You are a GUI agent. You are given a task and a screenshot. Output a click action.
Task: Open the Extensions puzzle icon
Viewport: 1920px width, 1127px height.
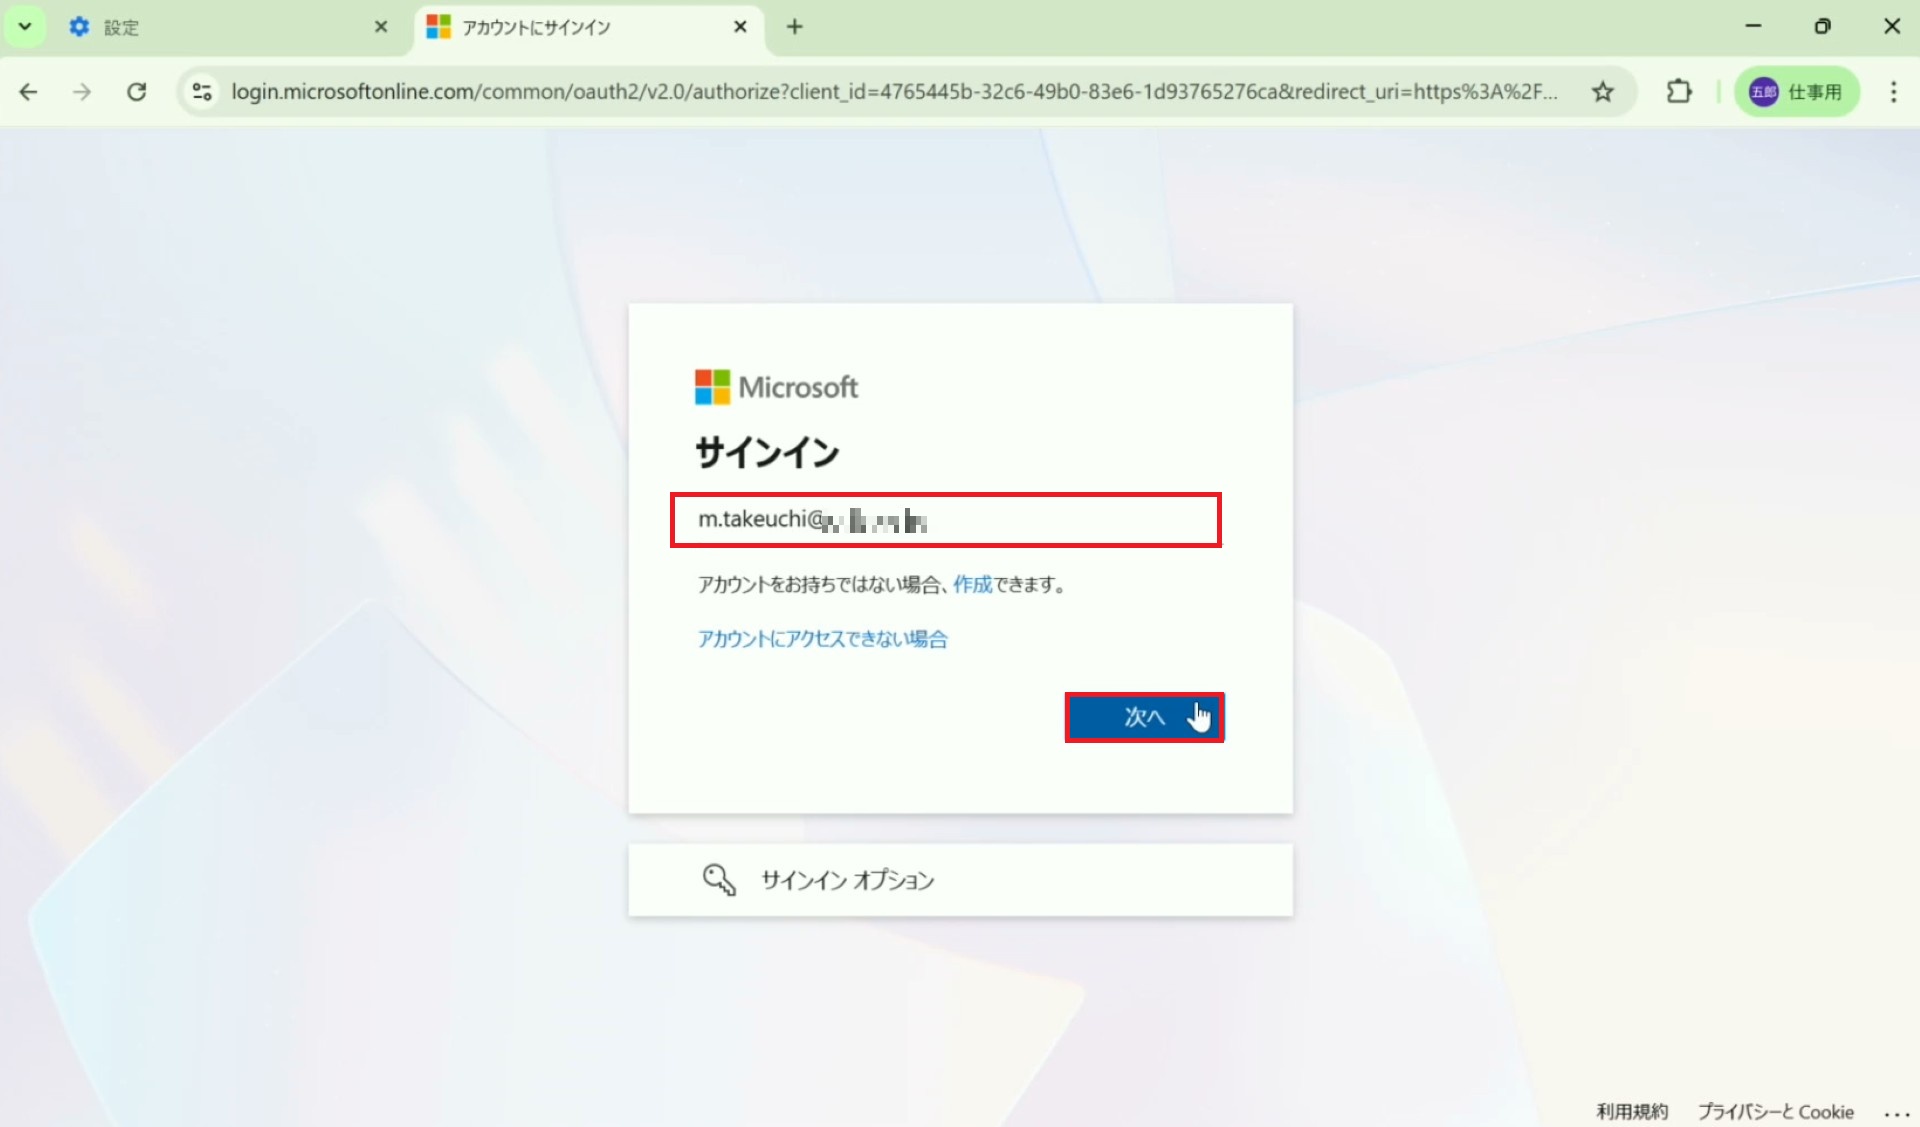point(1679,92)
